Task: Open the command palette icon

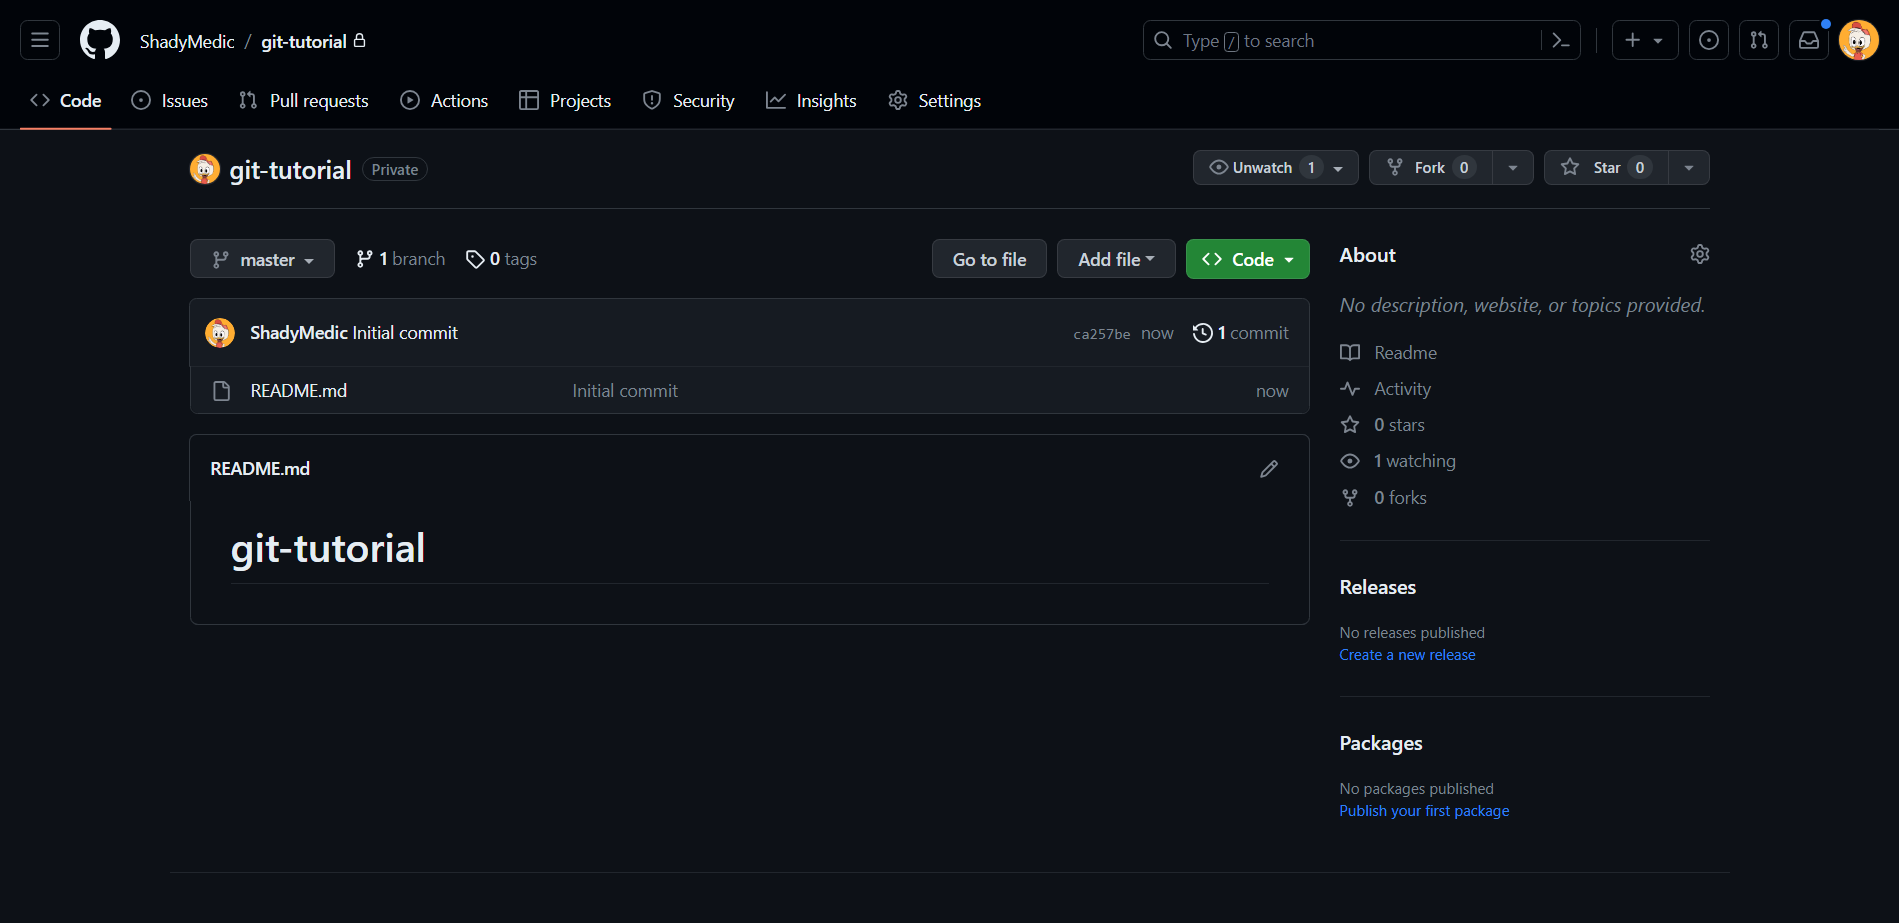Action: coord(1560,41)
